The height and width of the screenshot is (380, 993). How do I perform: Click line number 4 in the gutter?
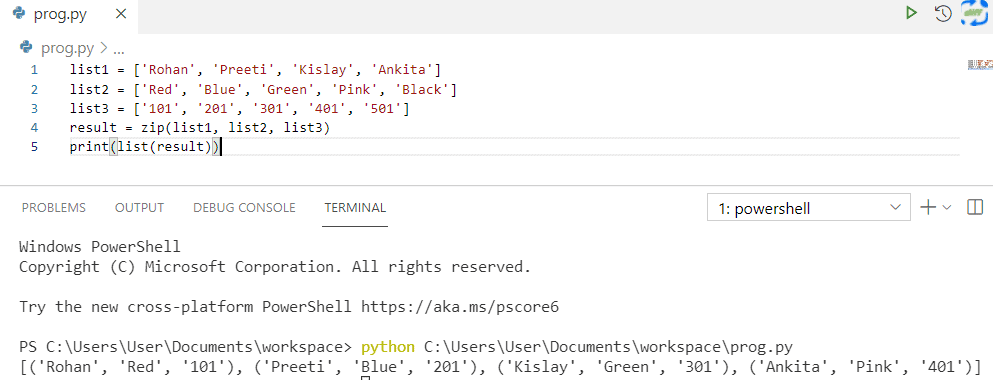[x=34, y=128]
